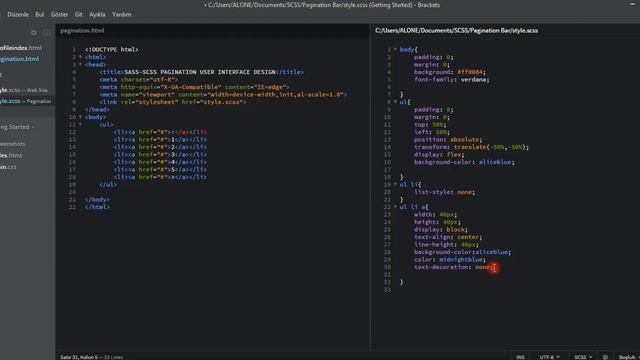Viewport: 640px width, 360px height.
Task: Open the Getting Started project dropdown
Action: point(17,127)
